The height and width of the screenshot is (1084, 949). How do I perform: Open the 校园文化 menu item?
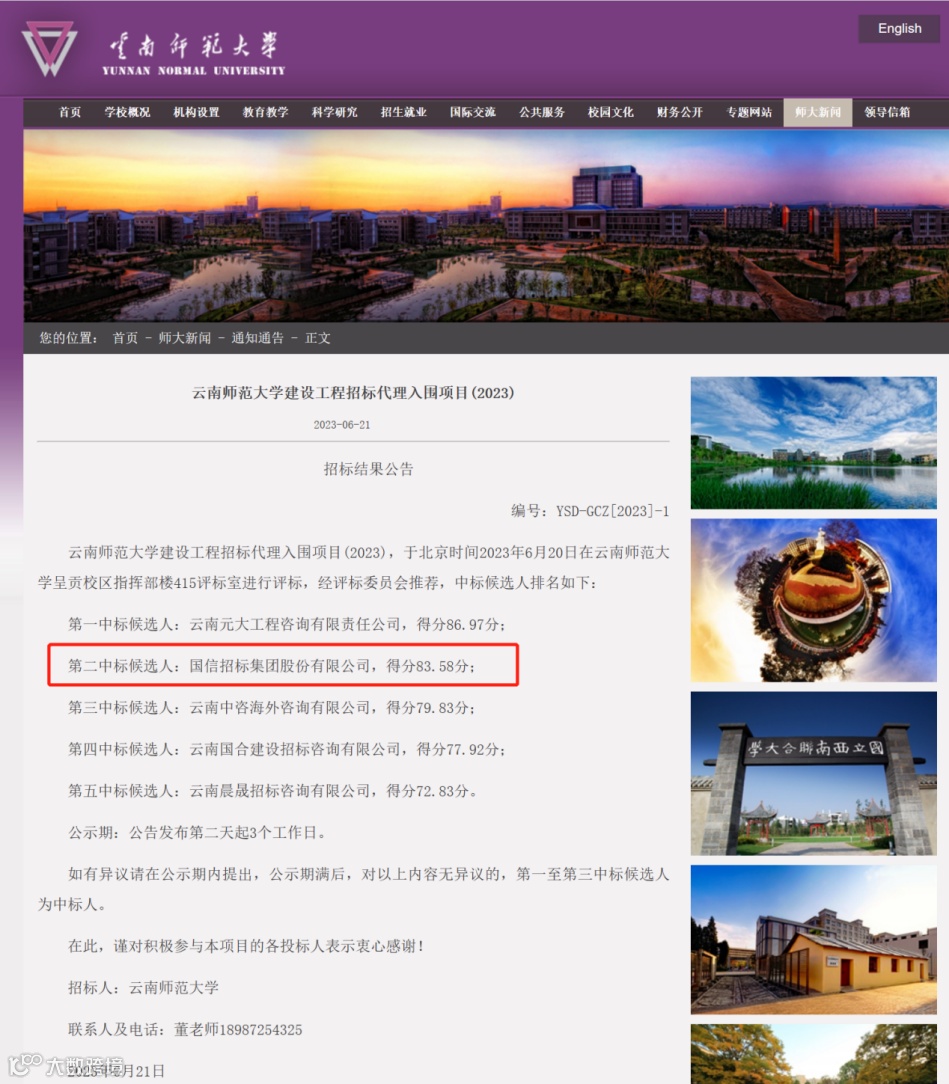(611, 112)
